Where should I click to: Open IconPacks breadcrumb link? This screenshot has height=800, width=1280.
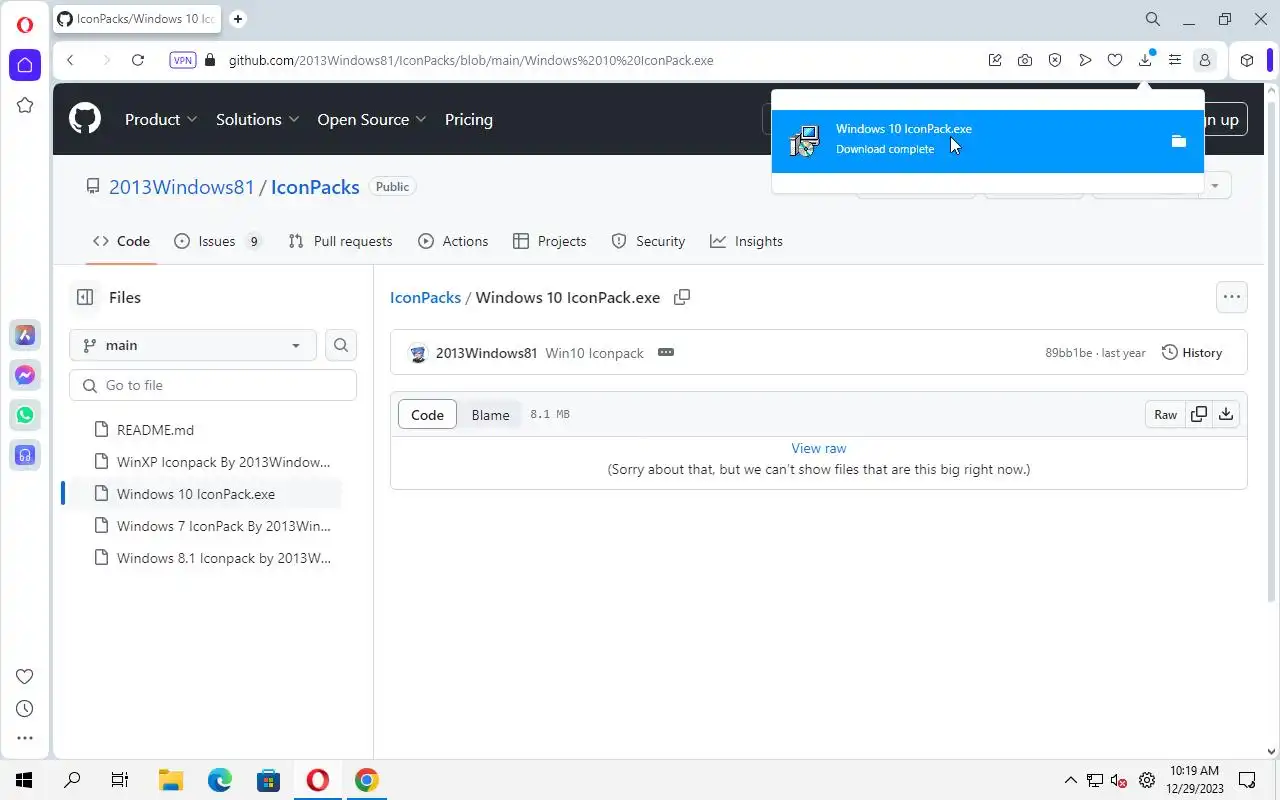(x=425, y=297)
